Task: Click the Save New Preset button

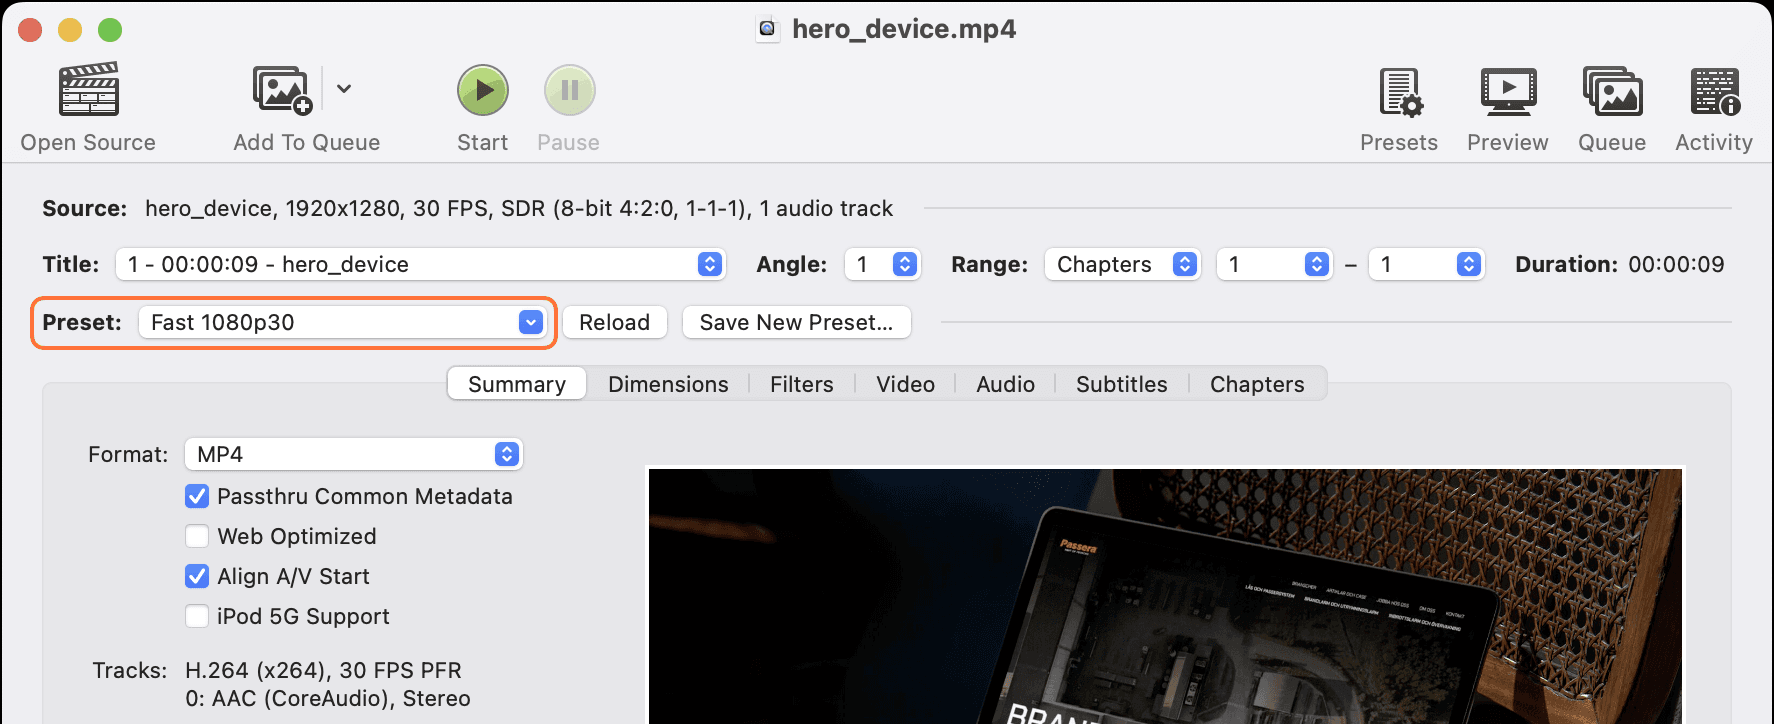Action: point(796,323)
